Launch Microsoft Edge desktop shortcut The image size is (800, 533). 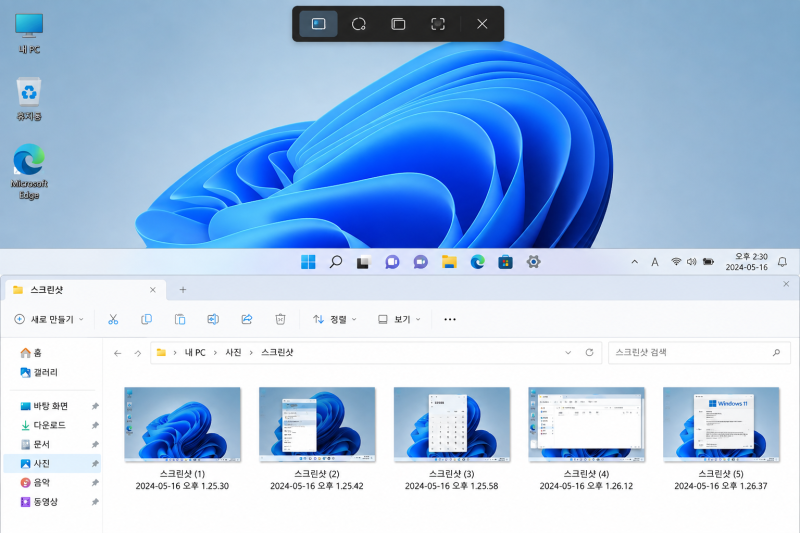coord(29,171)
